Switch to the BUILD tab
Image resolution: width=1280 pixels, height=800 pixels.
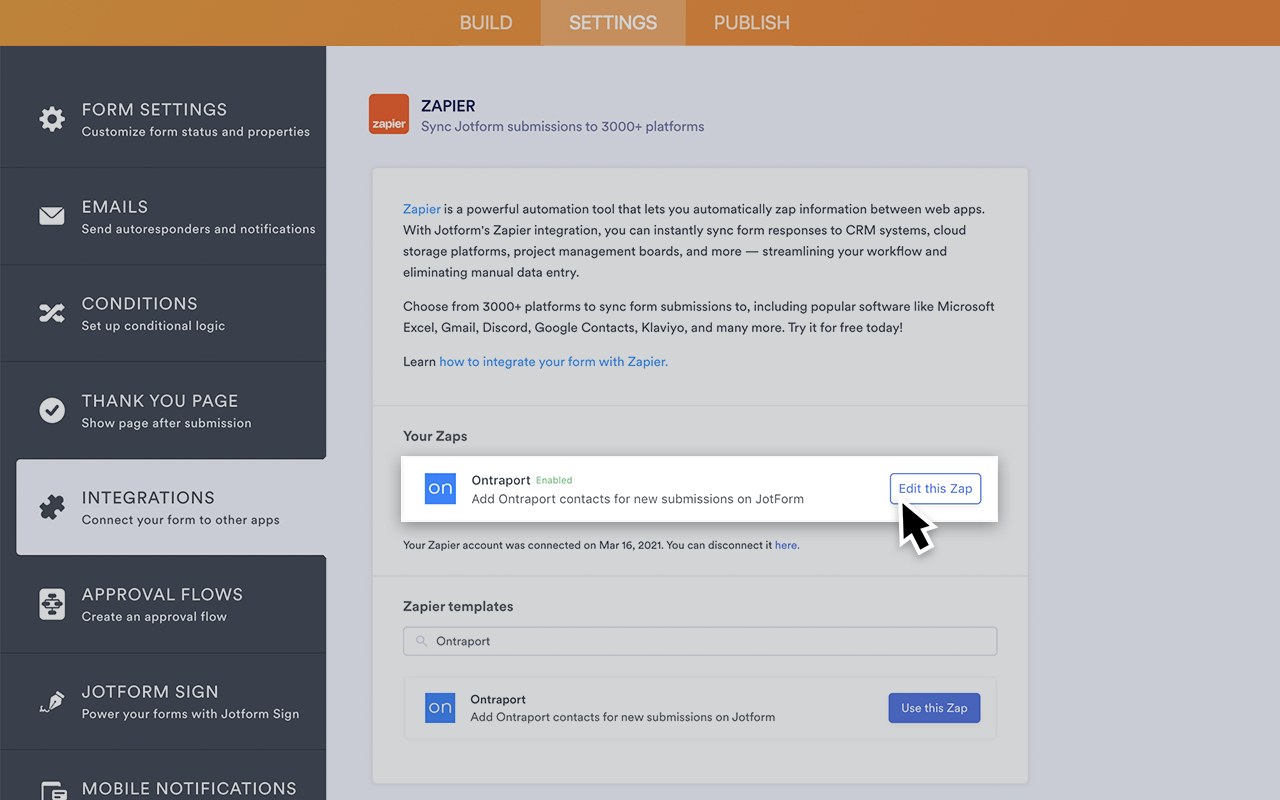tap(486, 22)
